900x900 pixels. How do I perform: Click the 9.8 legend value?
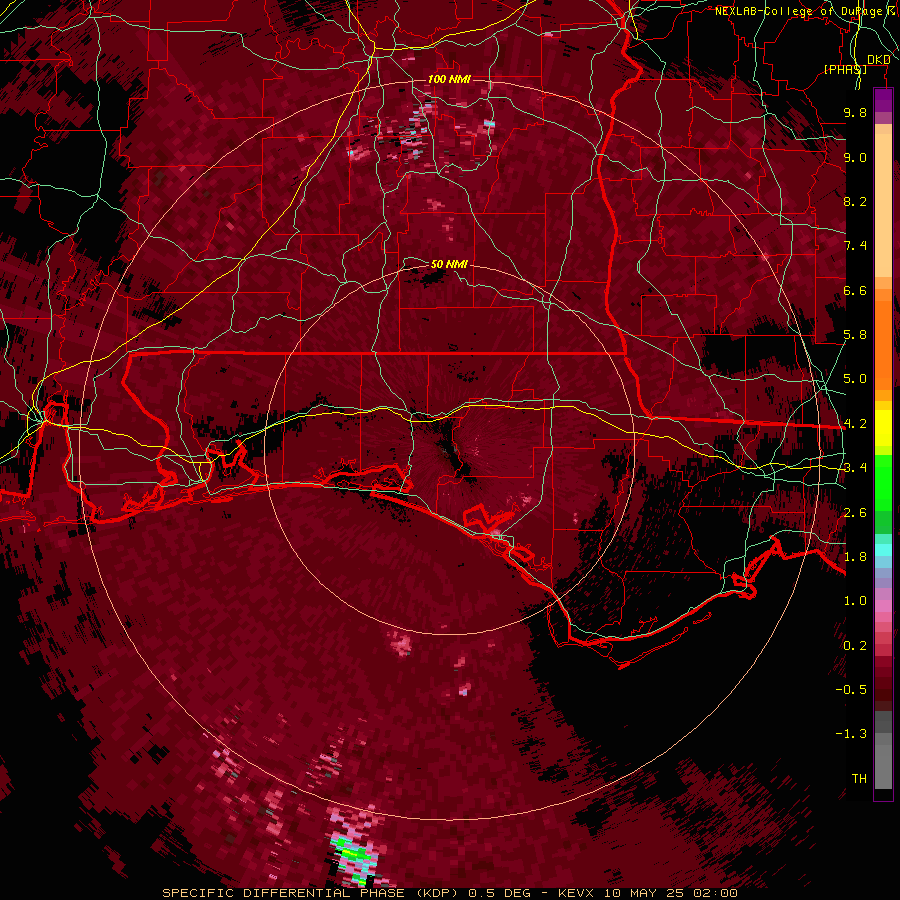tap(855, 112)
